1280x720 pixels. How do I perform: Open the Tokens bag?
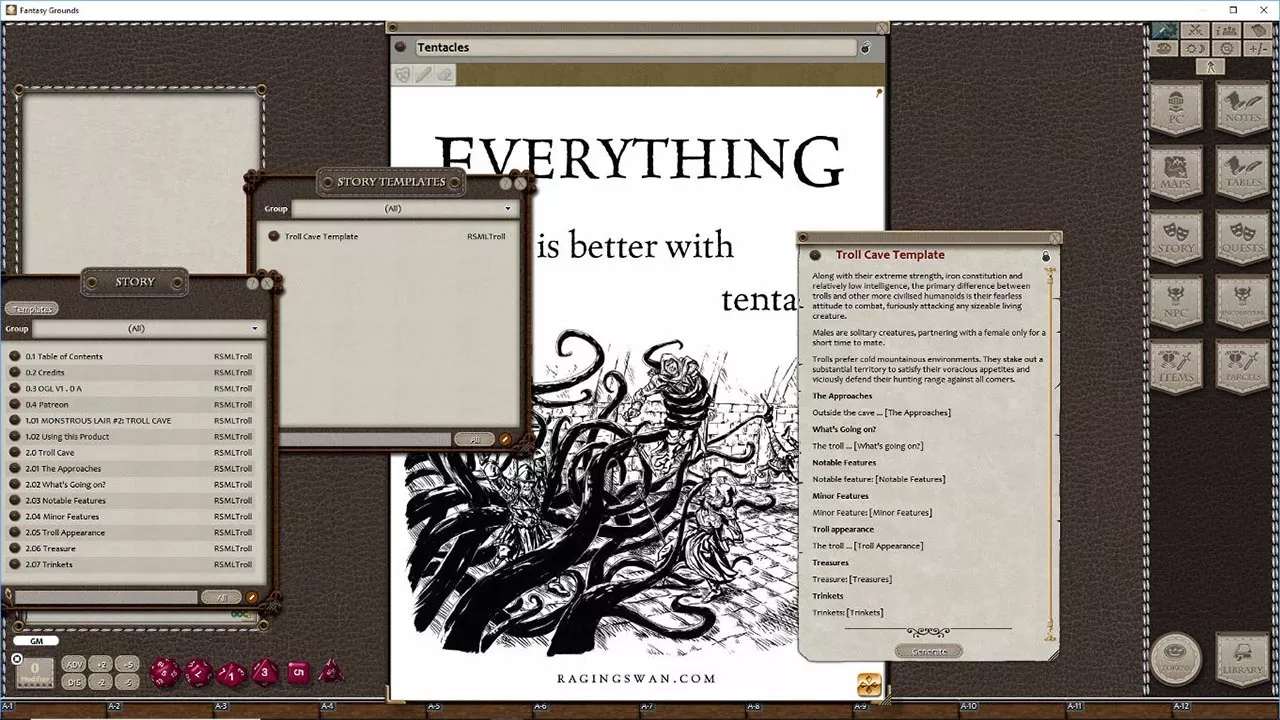pyautogui.click(x=1176, y=658)
